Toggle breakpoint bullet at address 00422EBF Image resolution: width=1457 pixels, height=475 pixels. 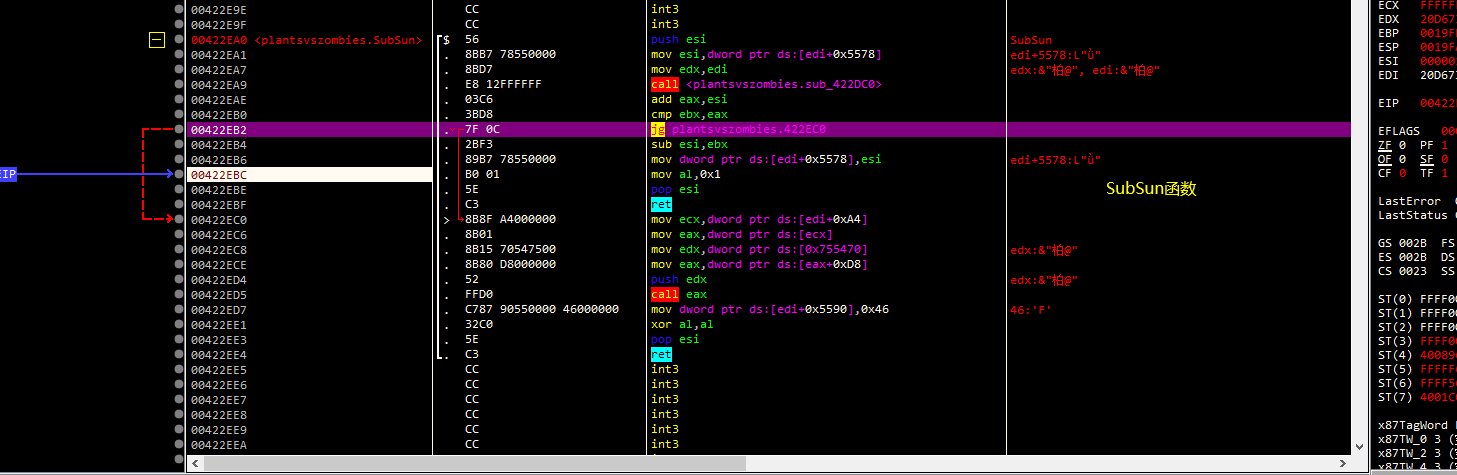coord(179,205)
